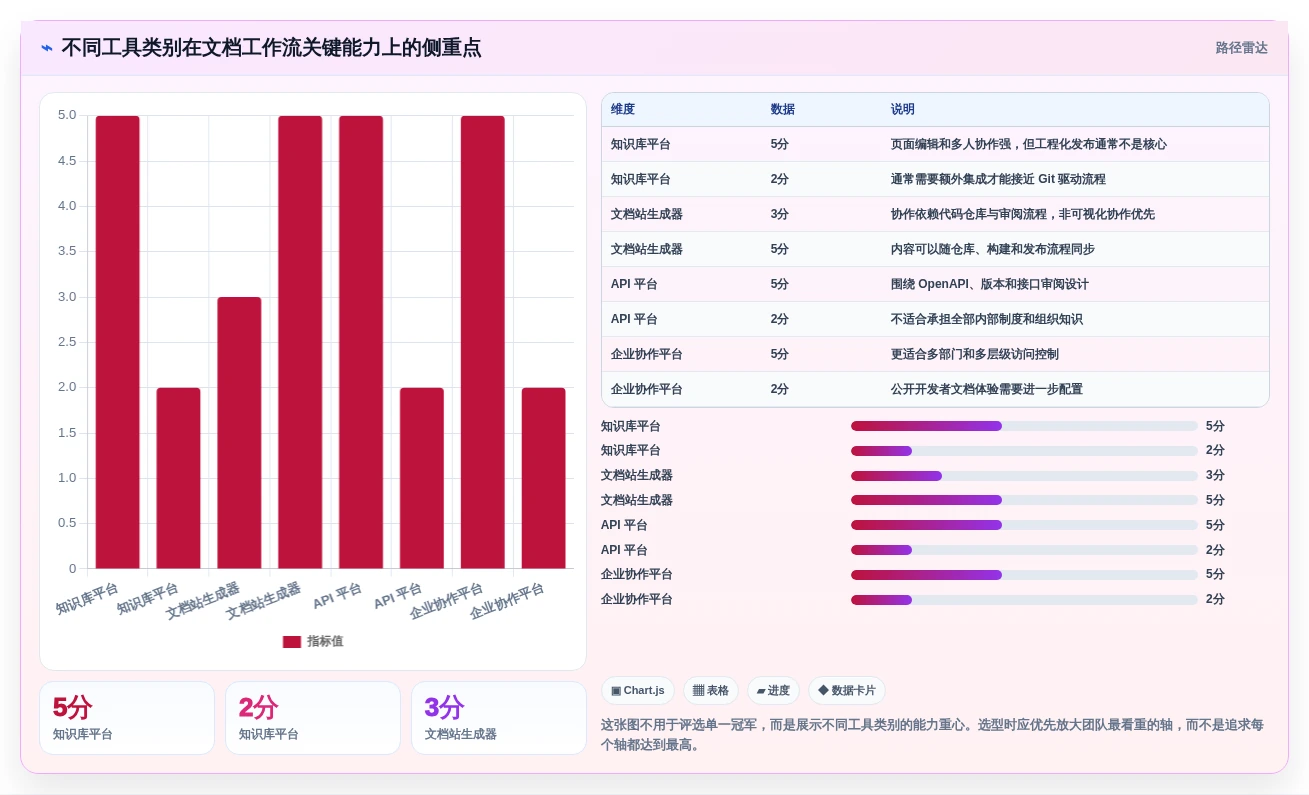Click the cell 公开开发者文档体验需要进一步配置
The height and width of the screenshot is (795, 1309).
tap(987, 390)
